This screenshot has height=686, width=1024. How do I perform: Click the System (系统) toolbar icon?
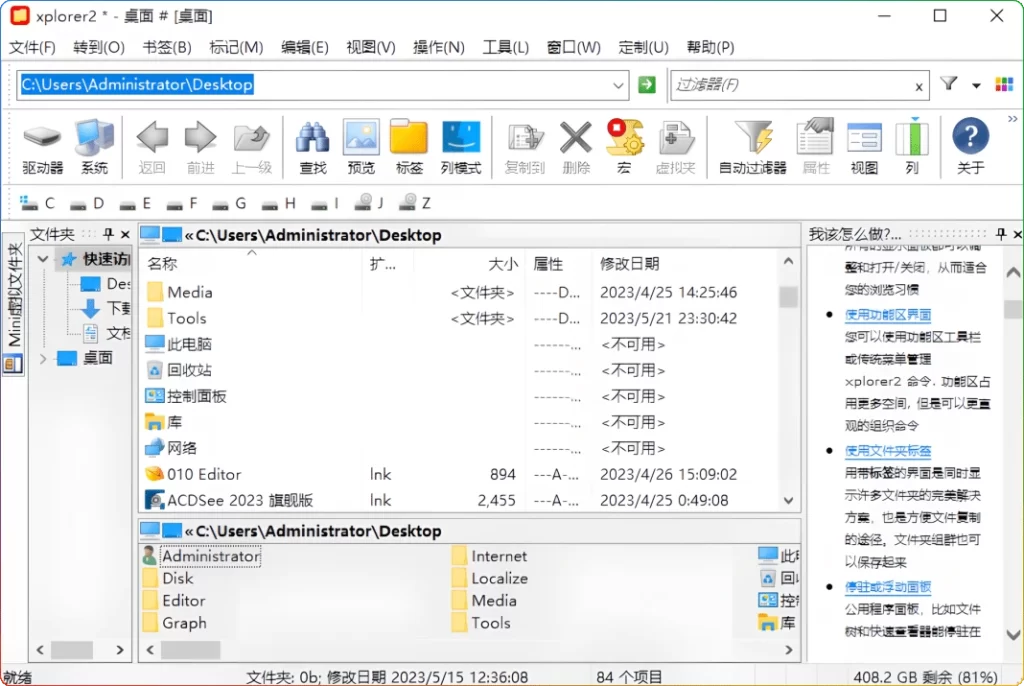point(95,147)
